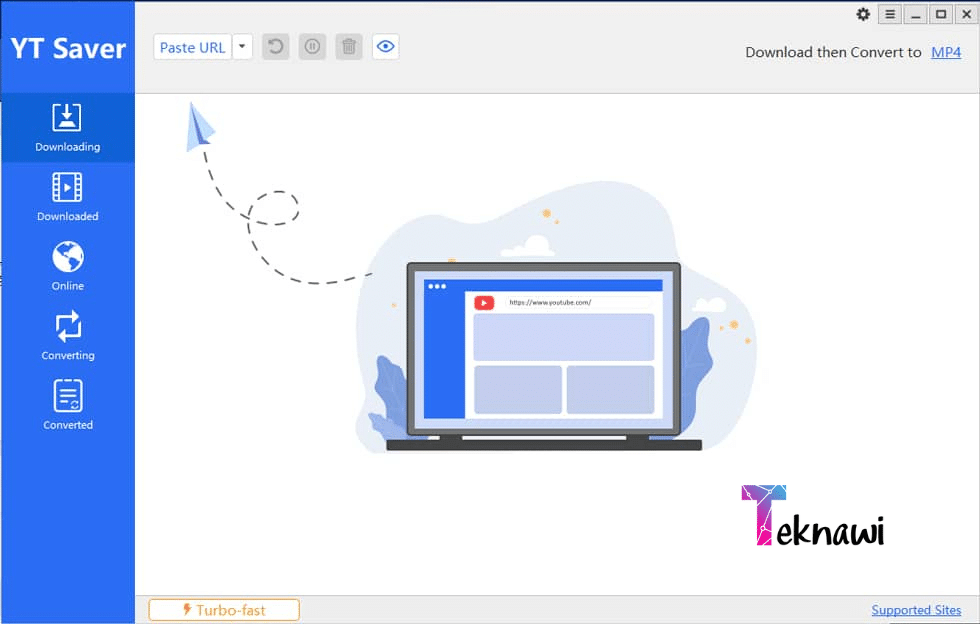
Task: Switch to the Converting section
Action: coord(68,336)
